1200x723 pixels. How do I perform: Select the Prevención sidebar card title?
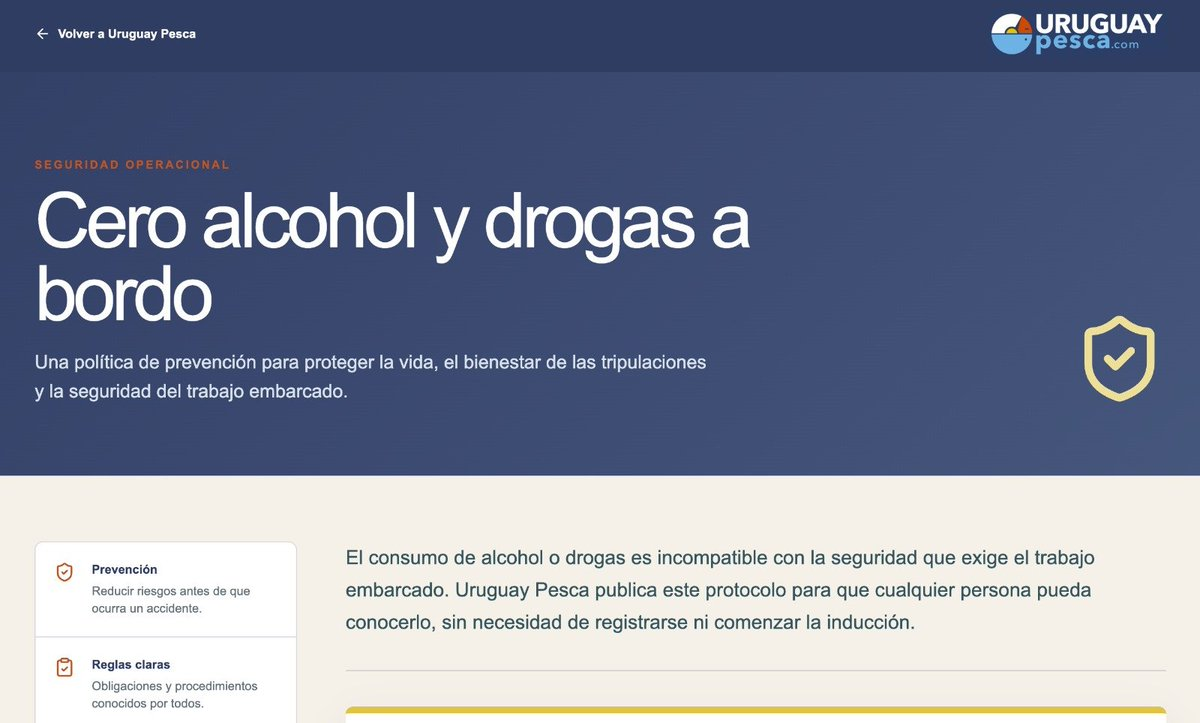click(124, 569)
